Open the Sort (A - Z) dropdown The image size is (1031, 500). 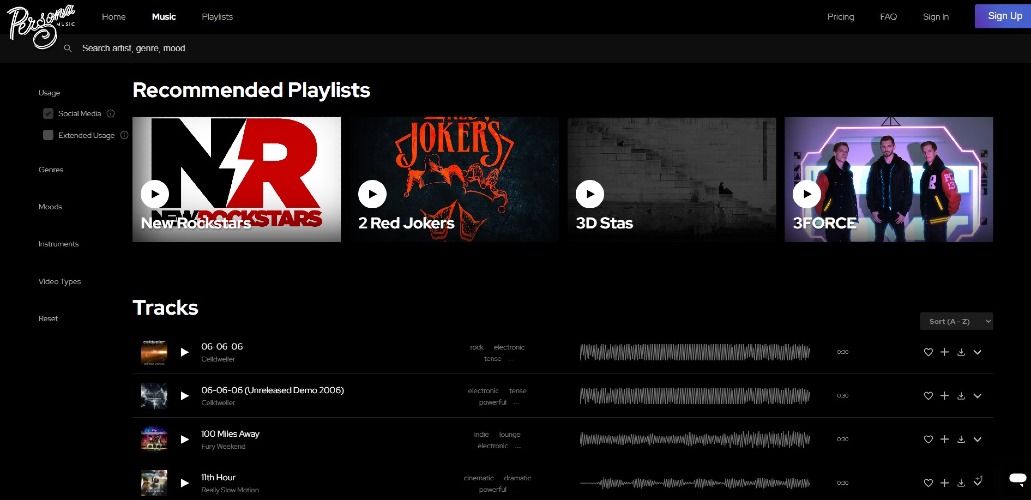(x=956, y=321)
